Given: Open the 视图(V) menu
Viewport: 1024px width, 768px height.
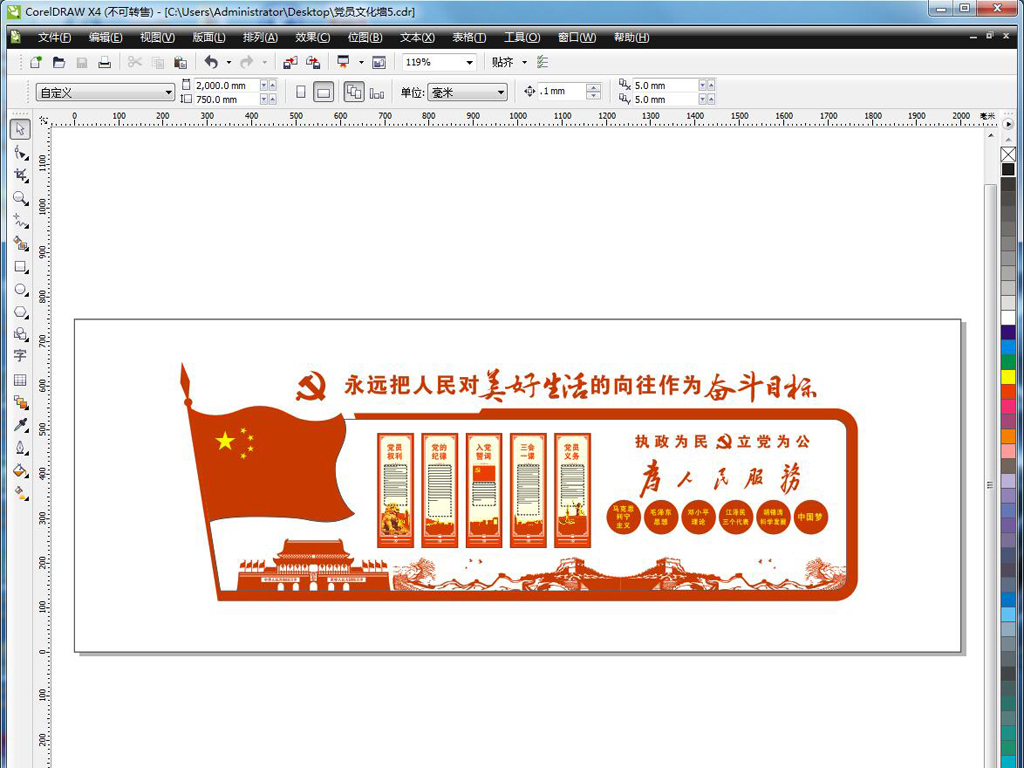Looking at the screenshot, I should (x=157, y=37).
